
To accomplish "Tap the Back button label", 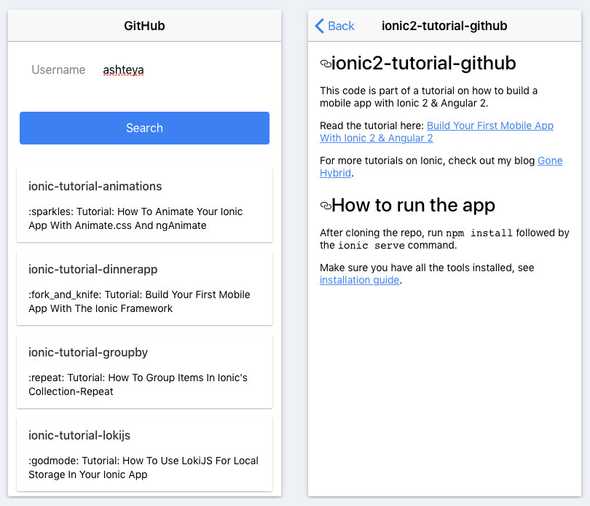I will (341, 26).
